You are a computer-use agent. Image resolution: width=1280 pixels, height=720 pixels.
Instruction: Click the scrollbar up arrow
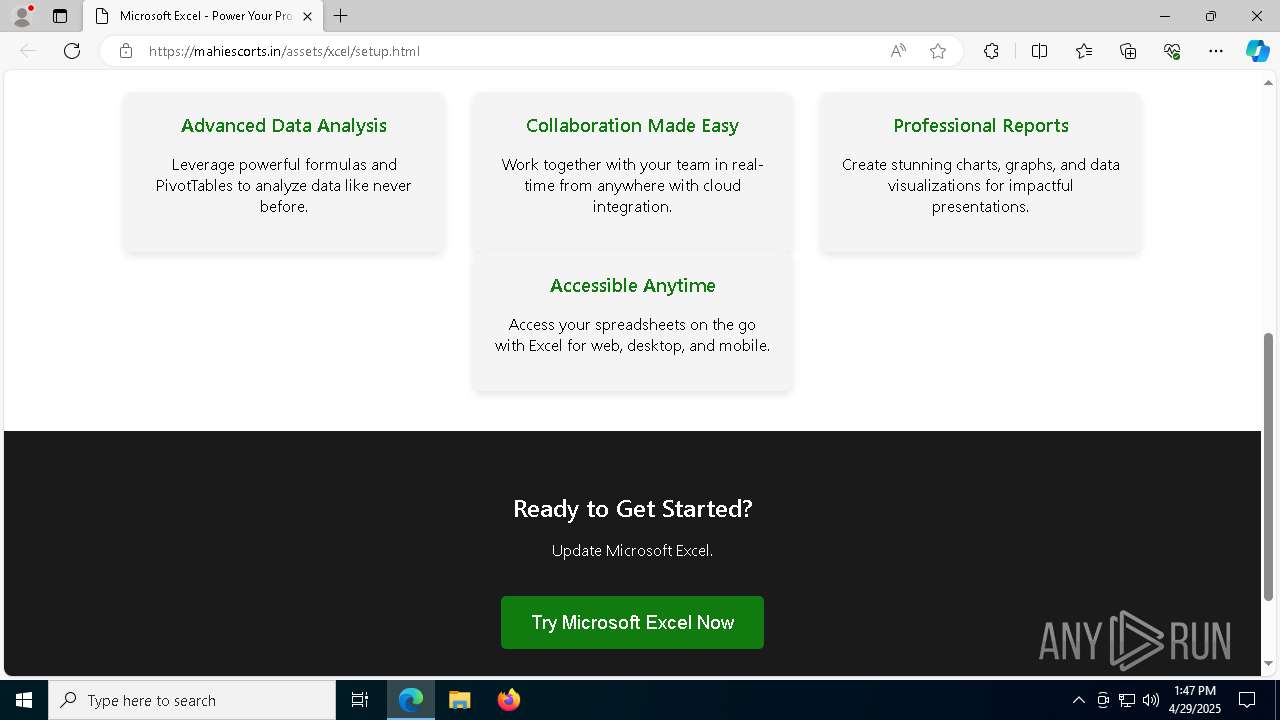point(1269,82)
